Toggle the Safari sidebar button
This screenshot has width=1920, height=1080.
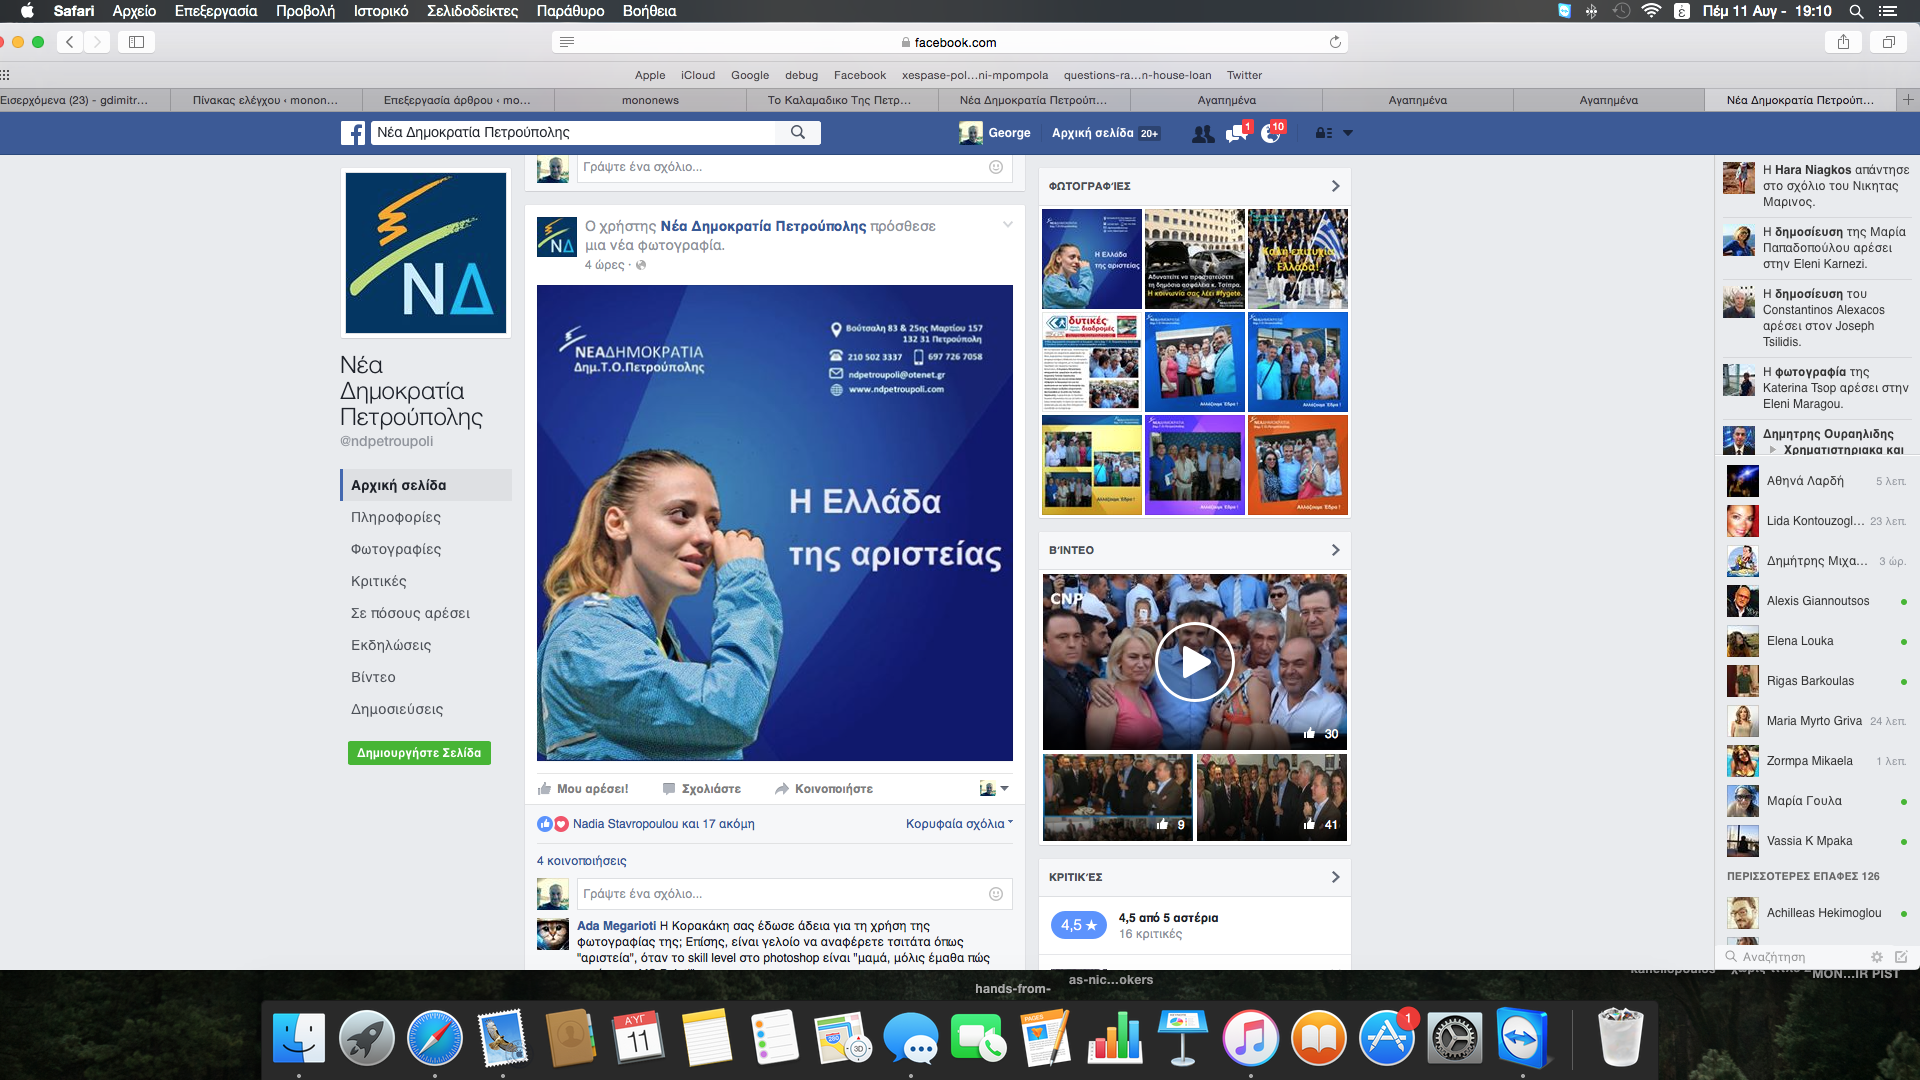[137, 42]
